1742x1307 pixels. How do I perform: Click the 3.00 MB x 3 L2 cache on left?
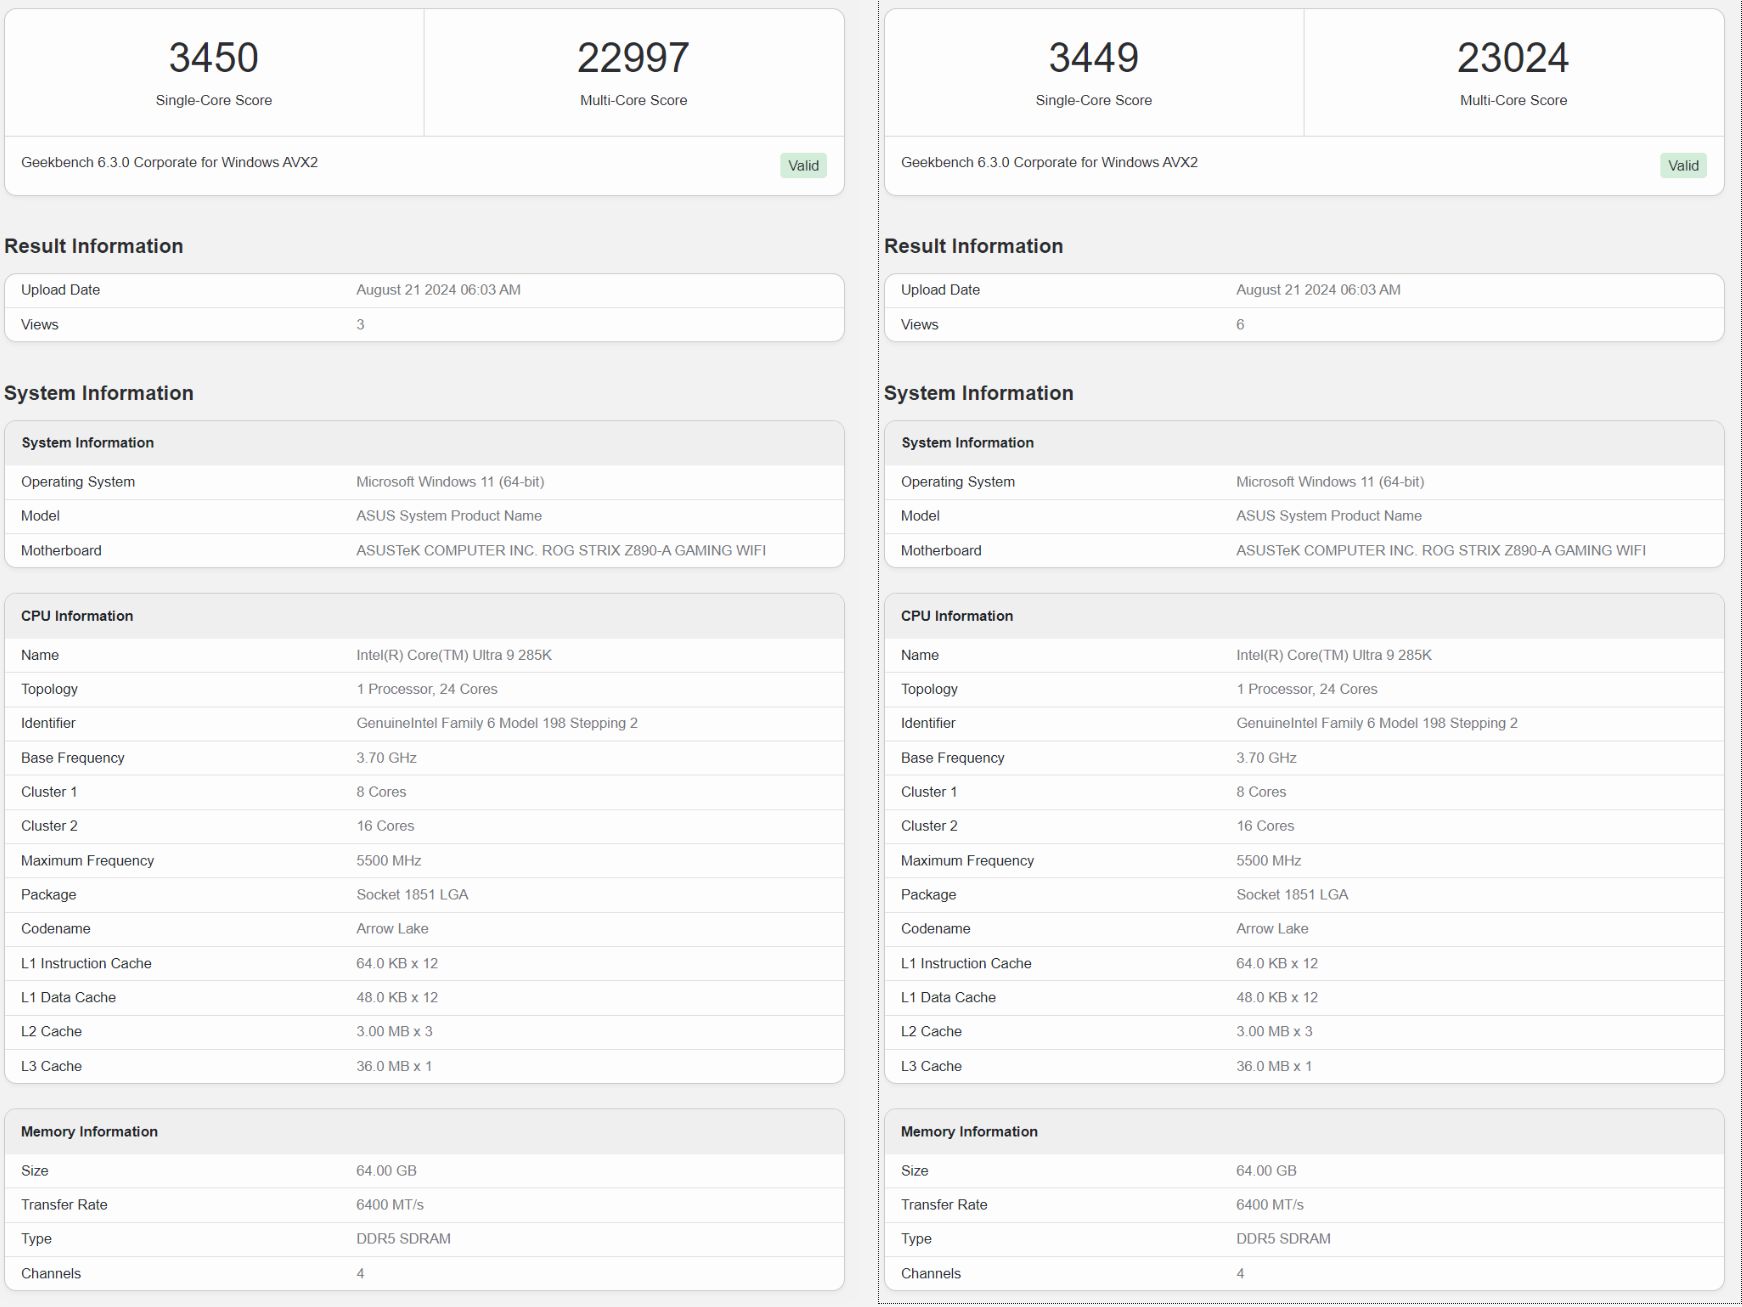point(394,1032)
